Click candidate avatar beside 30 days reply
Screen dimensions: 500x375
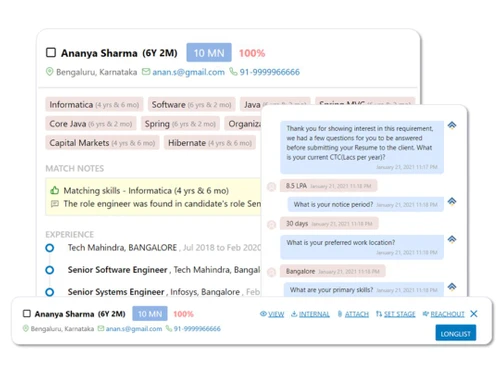point(272,225)
